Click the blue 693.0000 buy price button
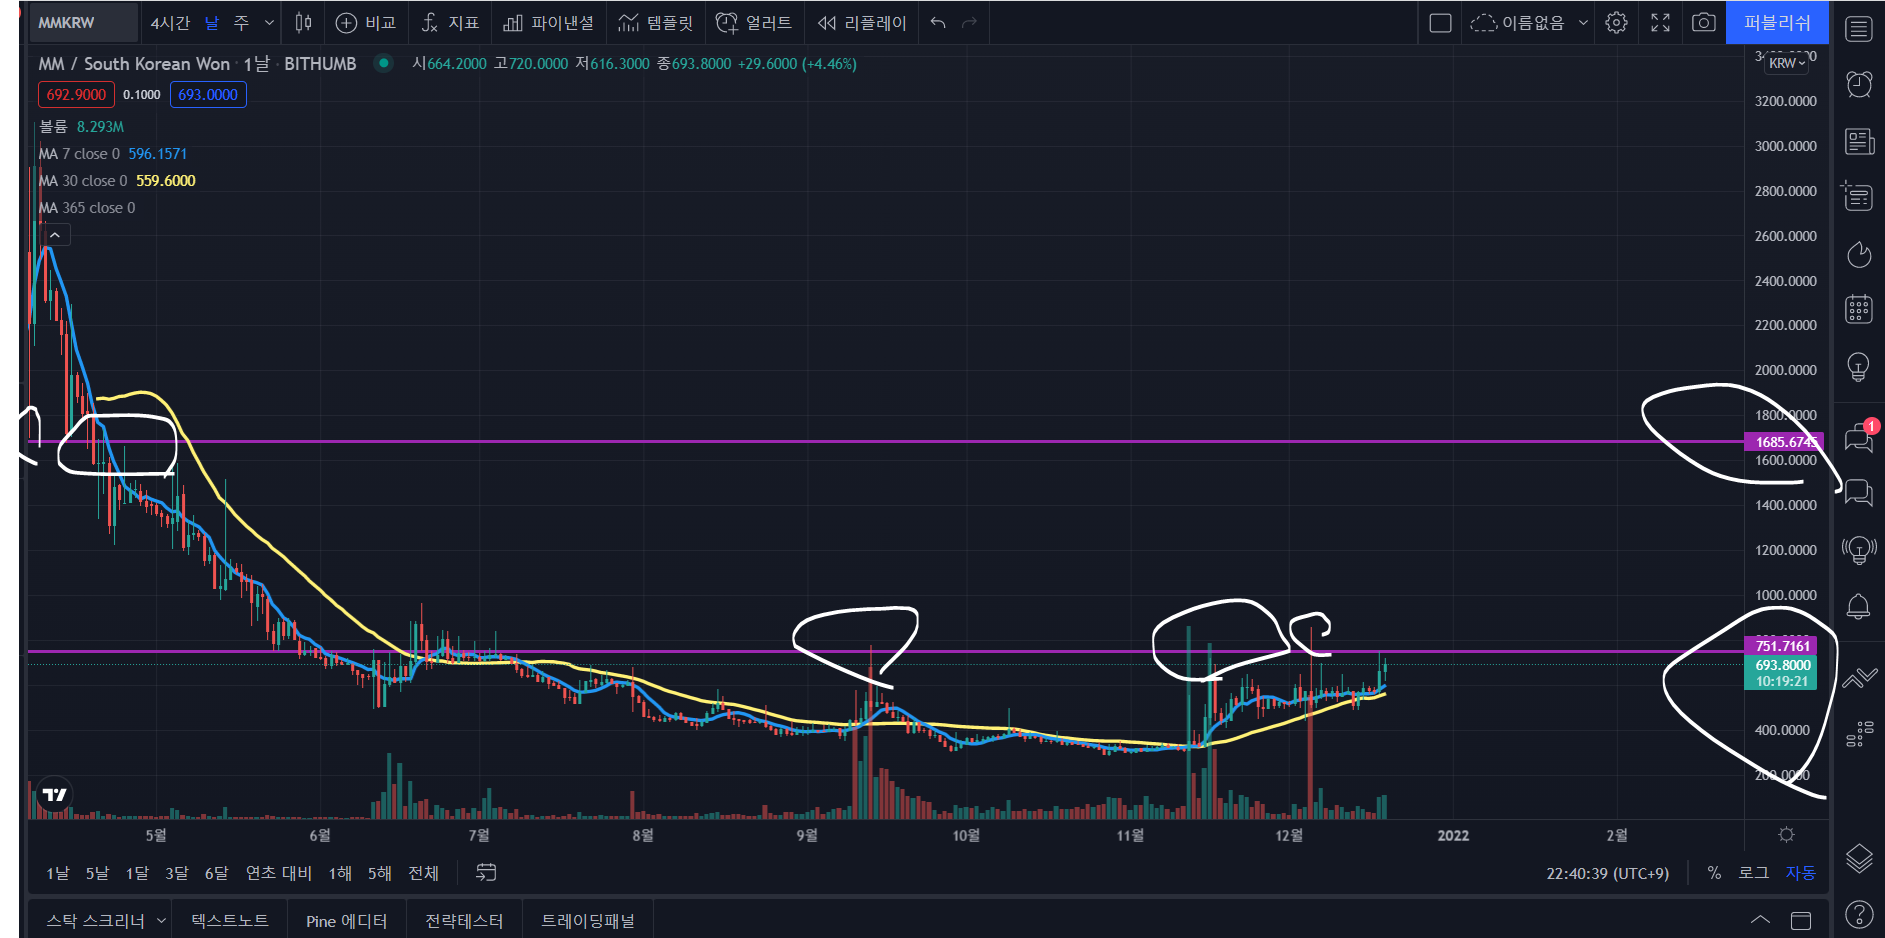Image resolution: width=1885 pixels, height=938 pixels. 208,94
